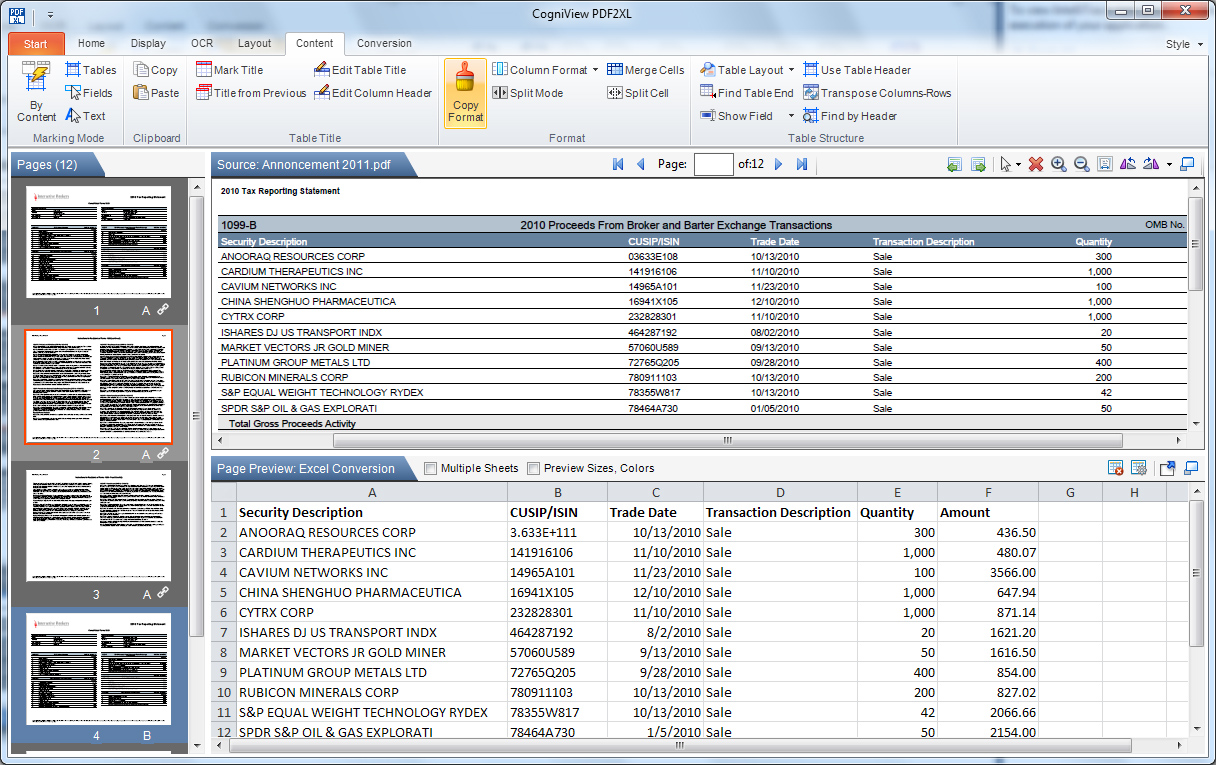Image resolution: width=1216 pixels, height=765 pixels.
Task: Click the fit page icon in source toolbar
Action: pyautogui.click(x=1105, y=164)
